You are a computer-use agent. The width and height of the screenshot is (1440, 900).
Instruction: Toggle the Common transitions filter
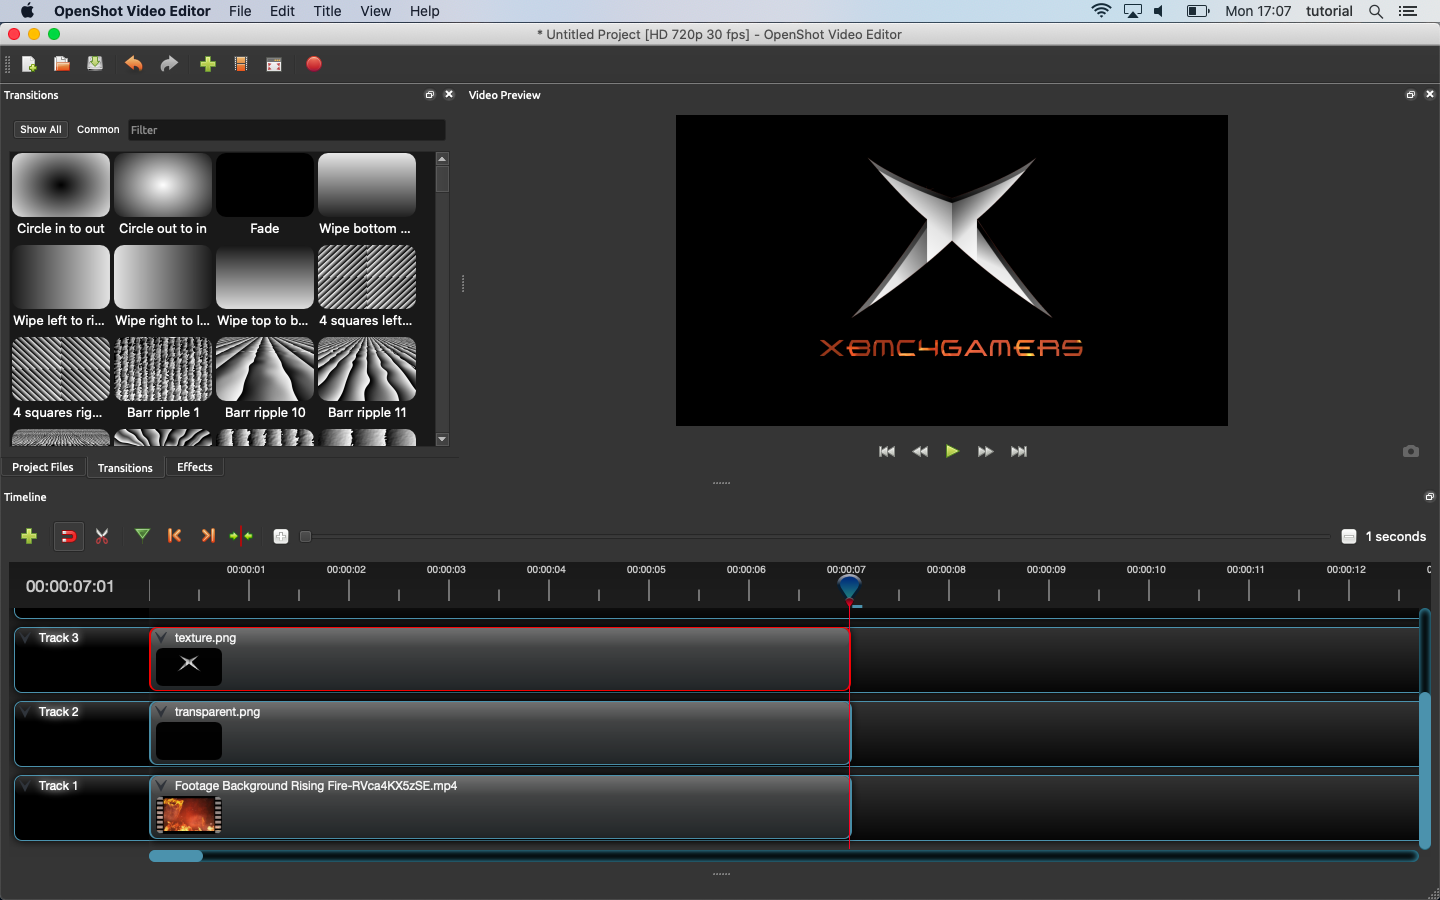click(x=98, y=130)
